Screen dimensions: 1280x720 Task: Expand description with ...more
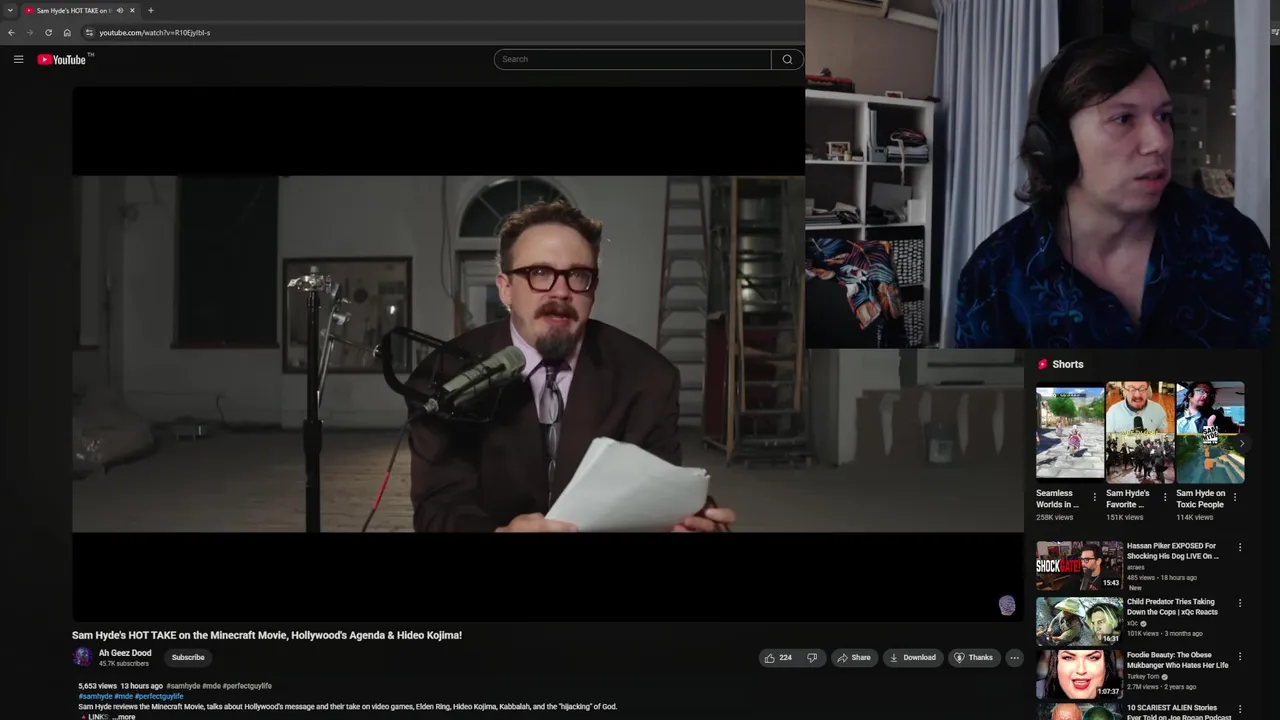pos(123,717)
